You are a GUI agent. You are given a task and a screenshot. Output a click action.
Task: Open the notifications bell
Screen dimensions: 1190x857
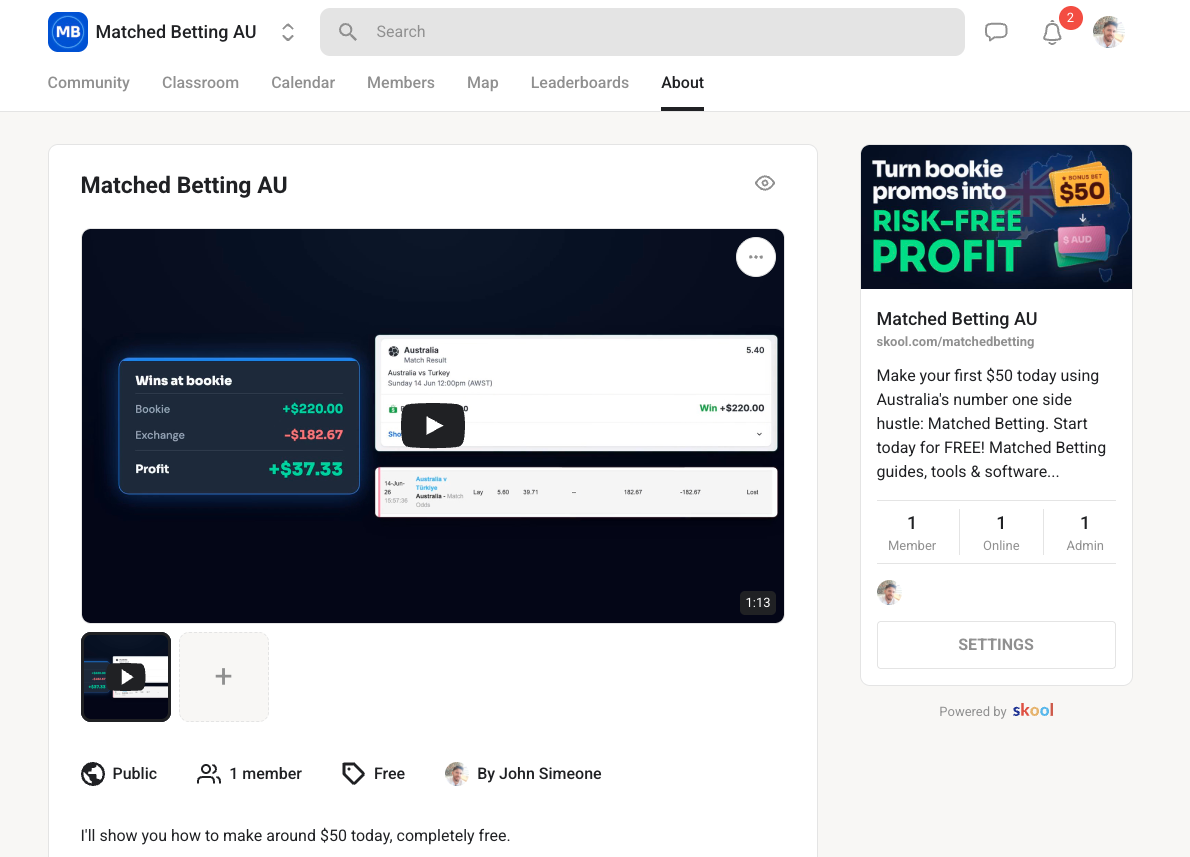[1052, 33]
